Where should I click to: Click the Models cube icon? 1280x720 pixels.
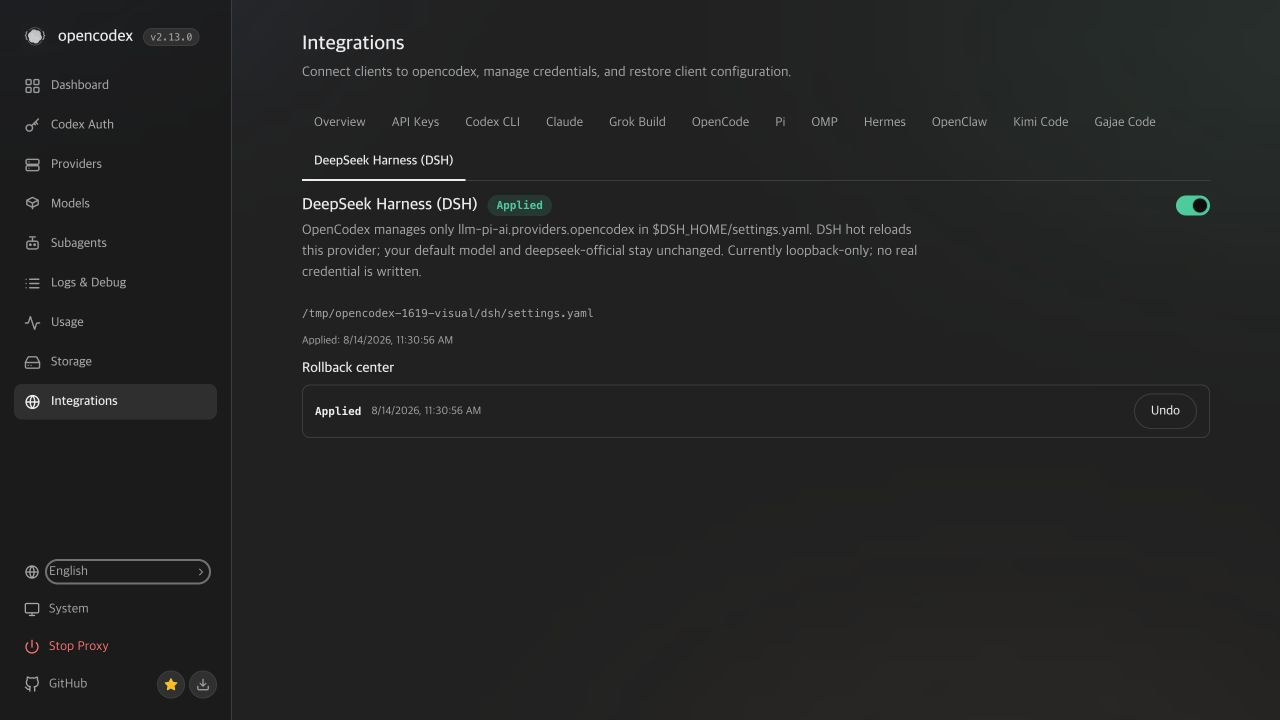(32, 204)
